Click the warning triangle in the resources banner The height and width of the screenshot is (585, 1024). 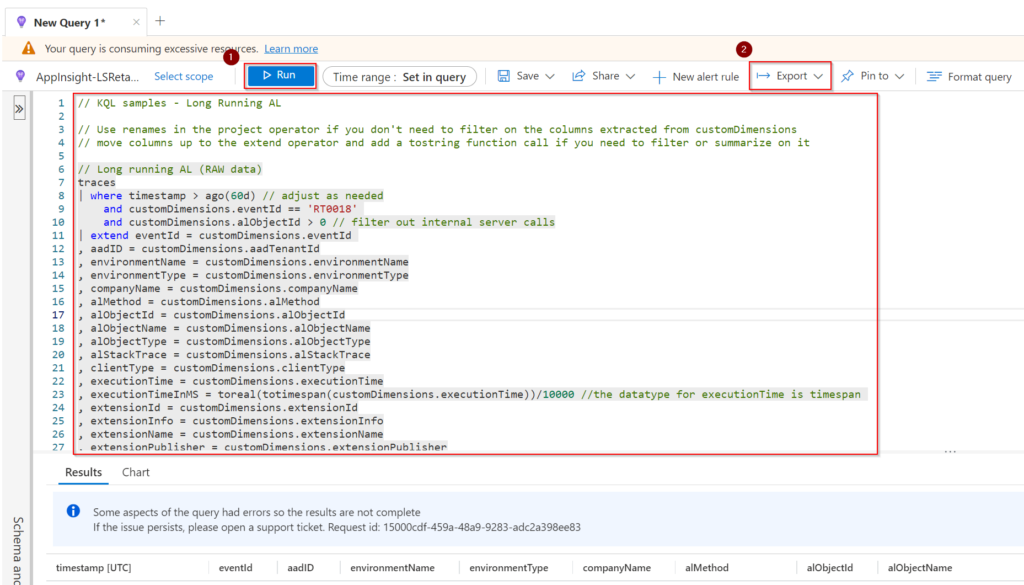point(27,47)
